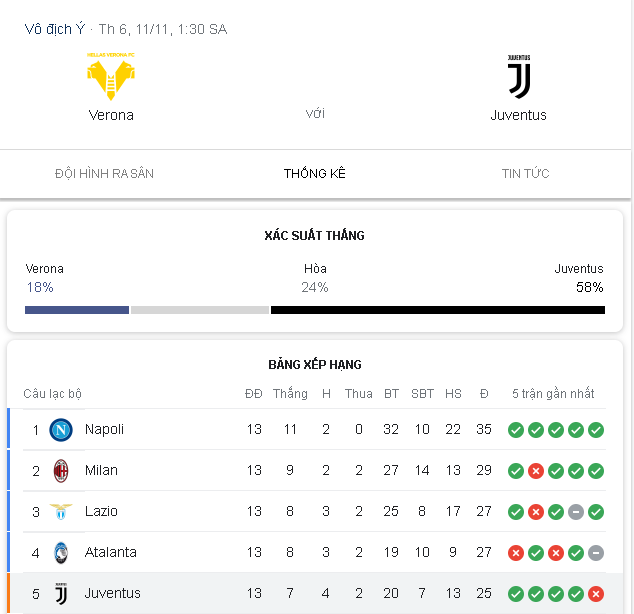Screen dimensions: 634x614
Task: Open the Napoli team name link
Action: click(104, 429)
